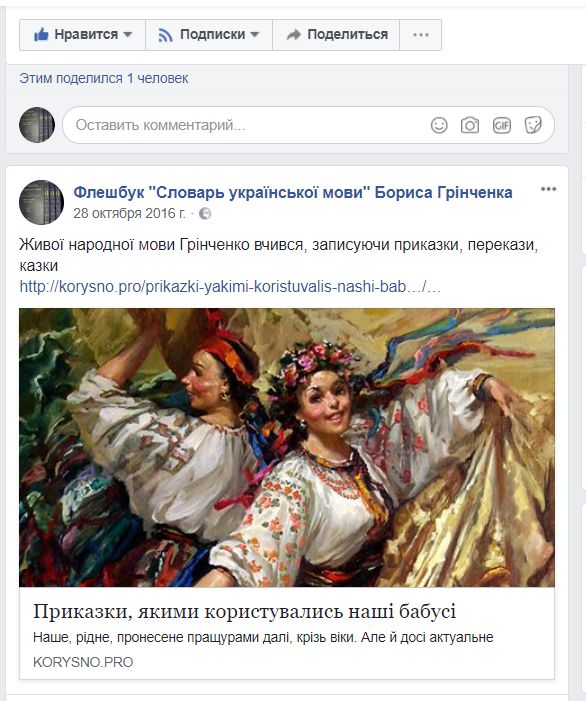
Task: Open the GIF picker in comment box
Action: (x=502, y=125)
